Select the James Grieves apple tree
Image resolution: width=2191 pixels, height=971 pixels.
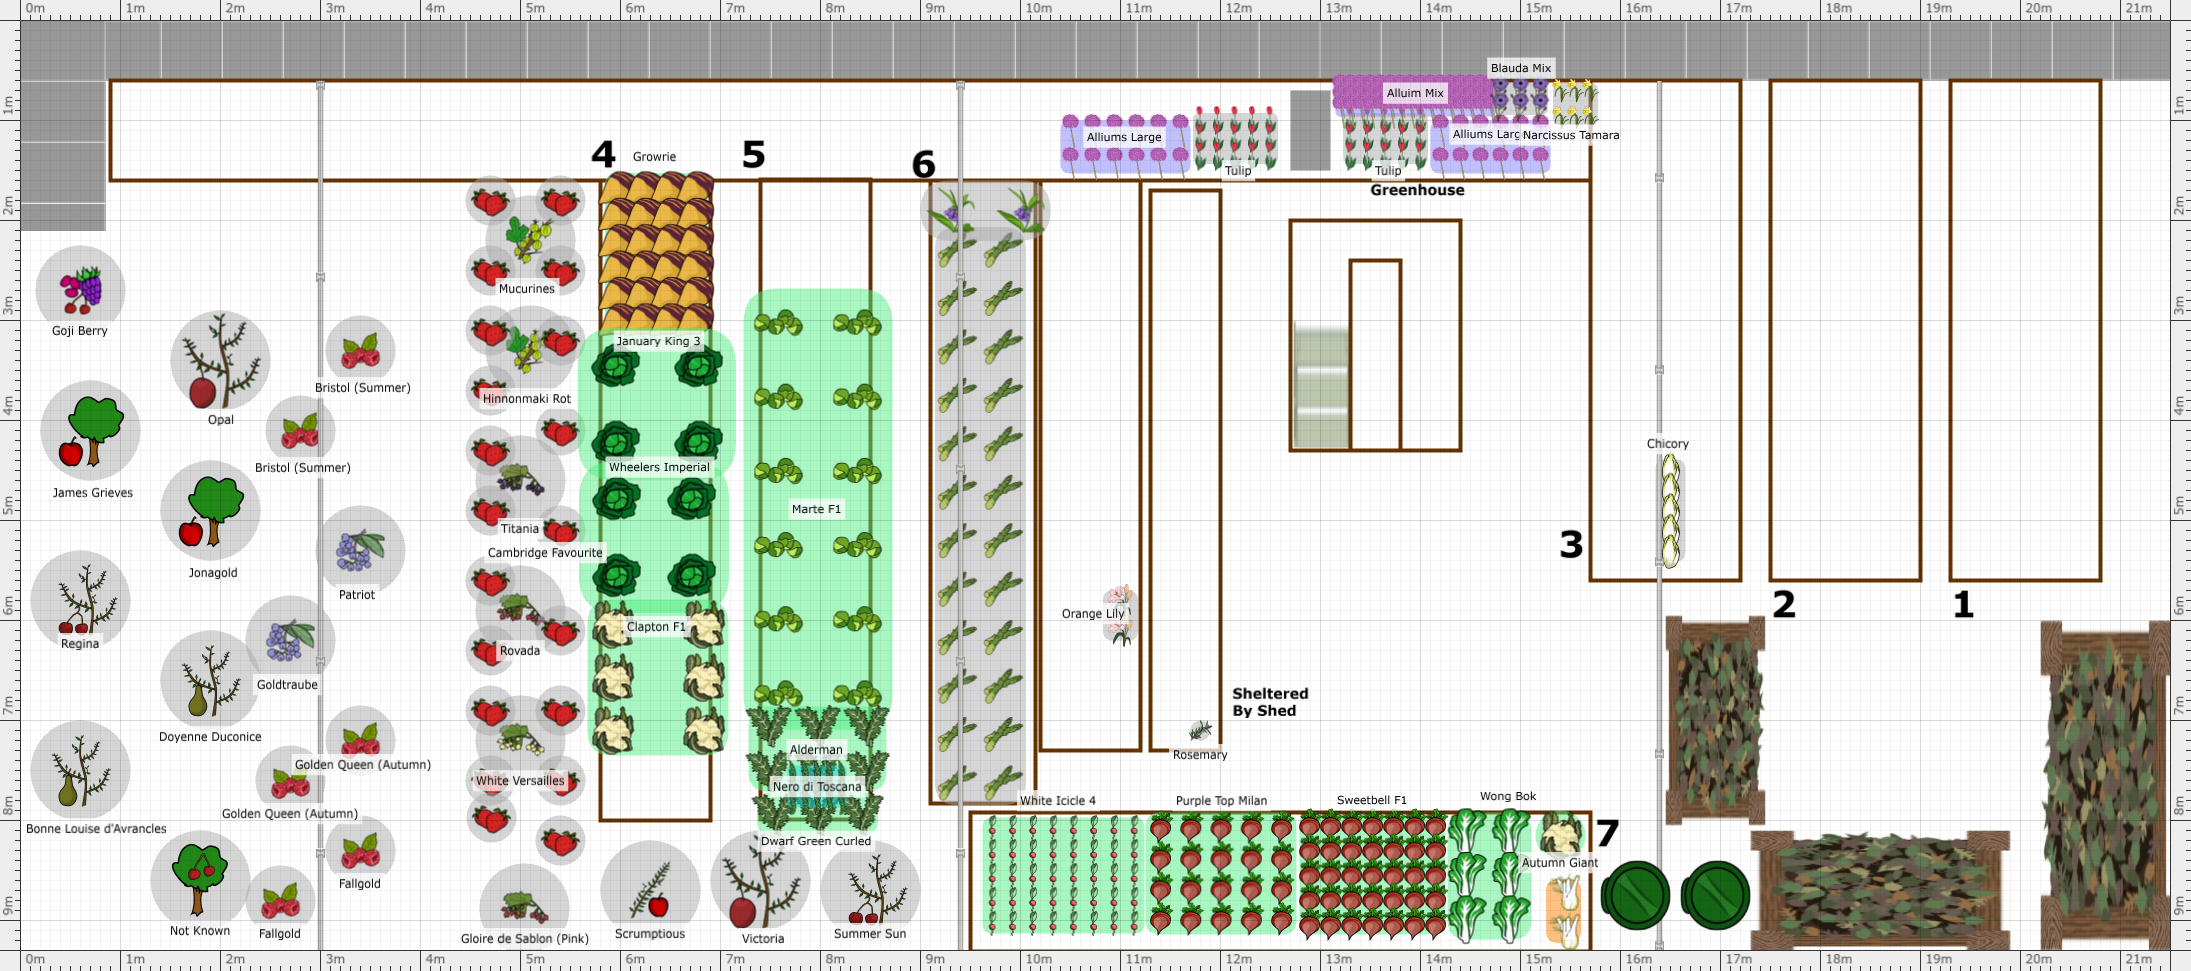click(x=90, y=430)
